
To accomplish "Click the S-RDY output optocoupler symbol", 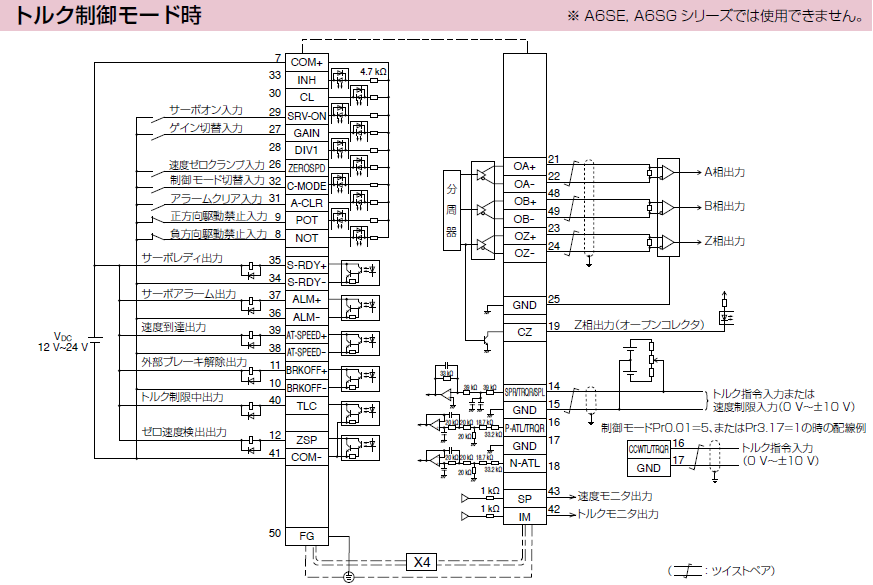I will coord(360,272).
